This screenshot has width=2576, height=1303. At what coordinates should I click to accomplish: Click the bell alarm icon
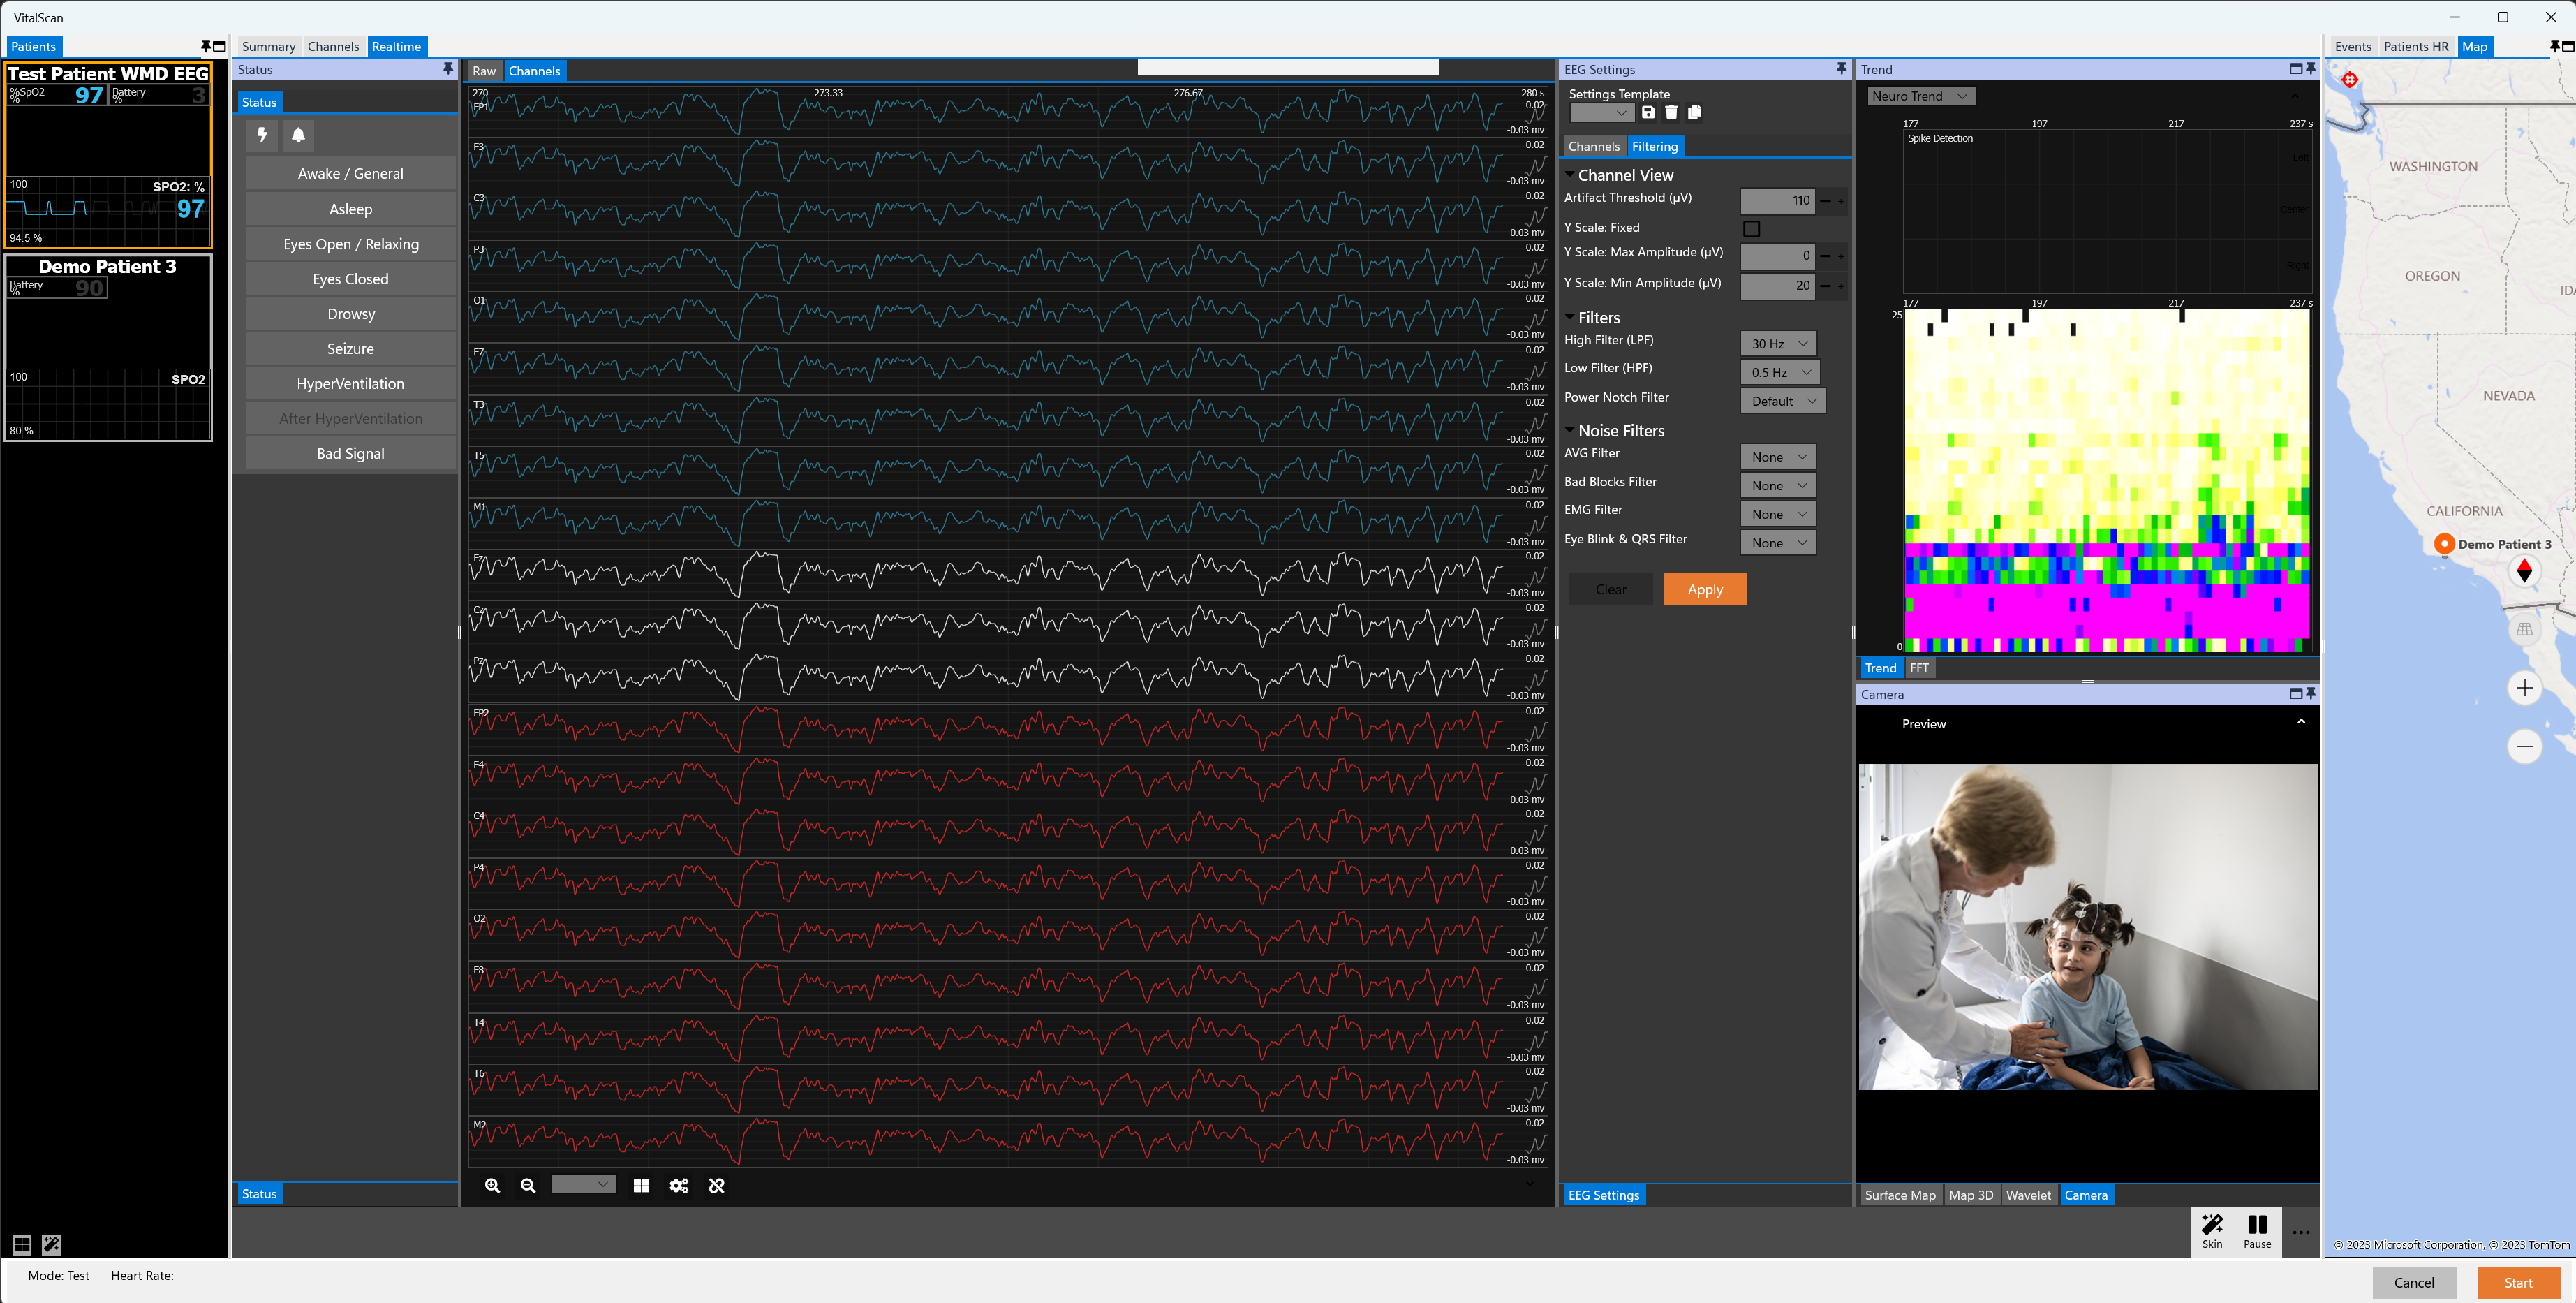tap(298, 135)
